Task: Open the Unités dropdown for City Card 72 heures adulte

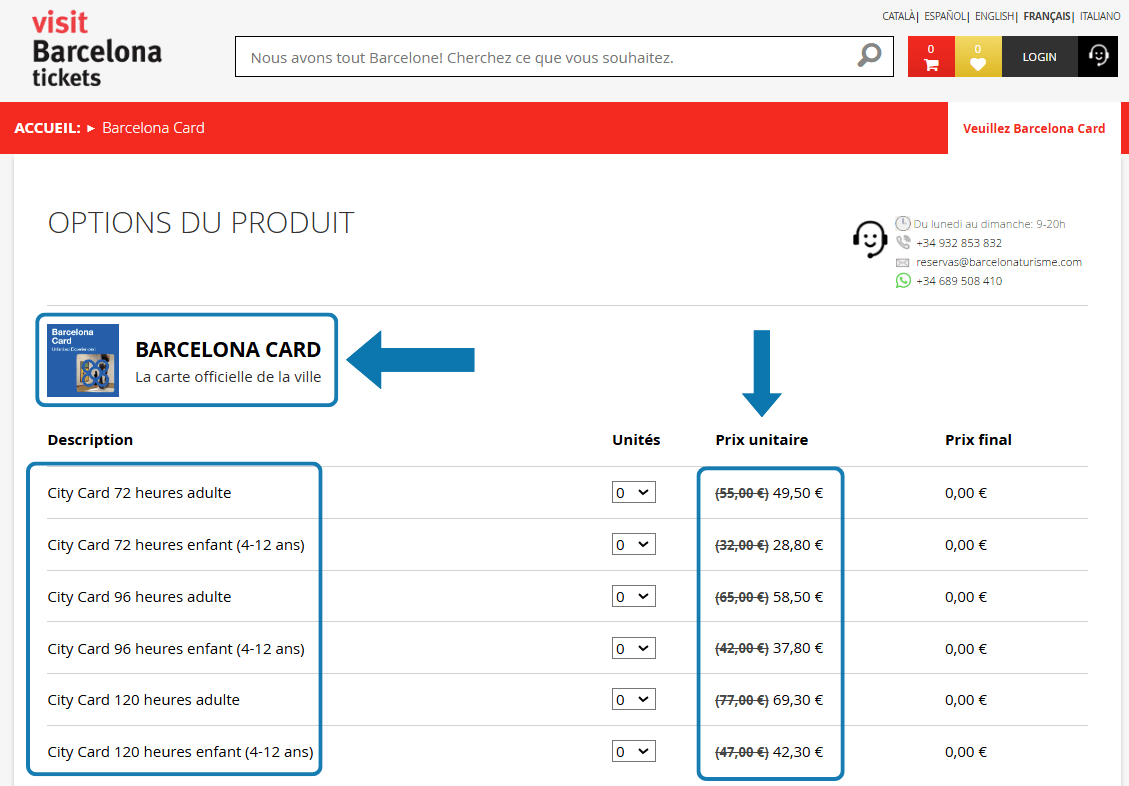Action: point(633,492)
